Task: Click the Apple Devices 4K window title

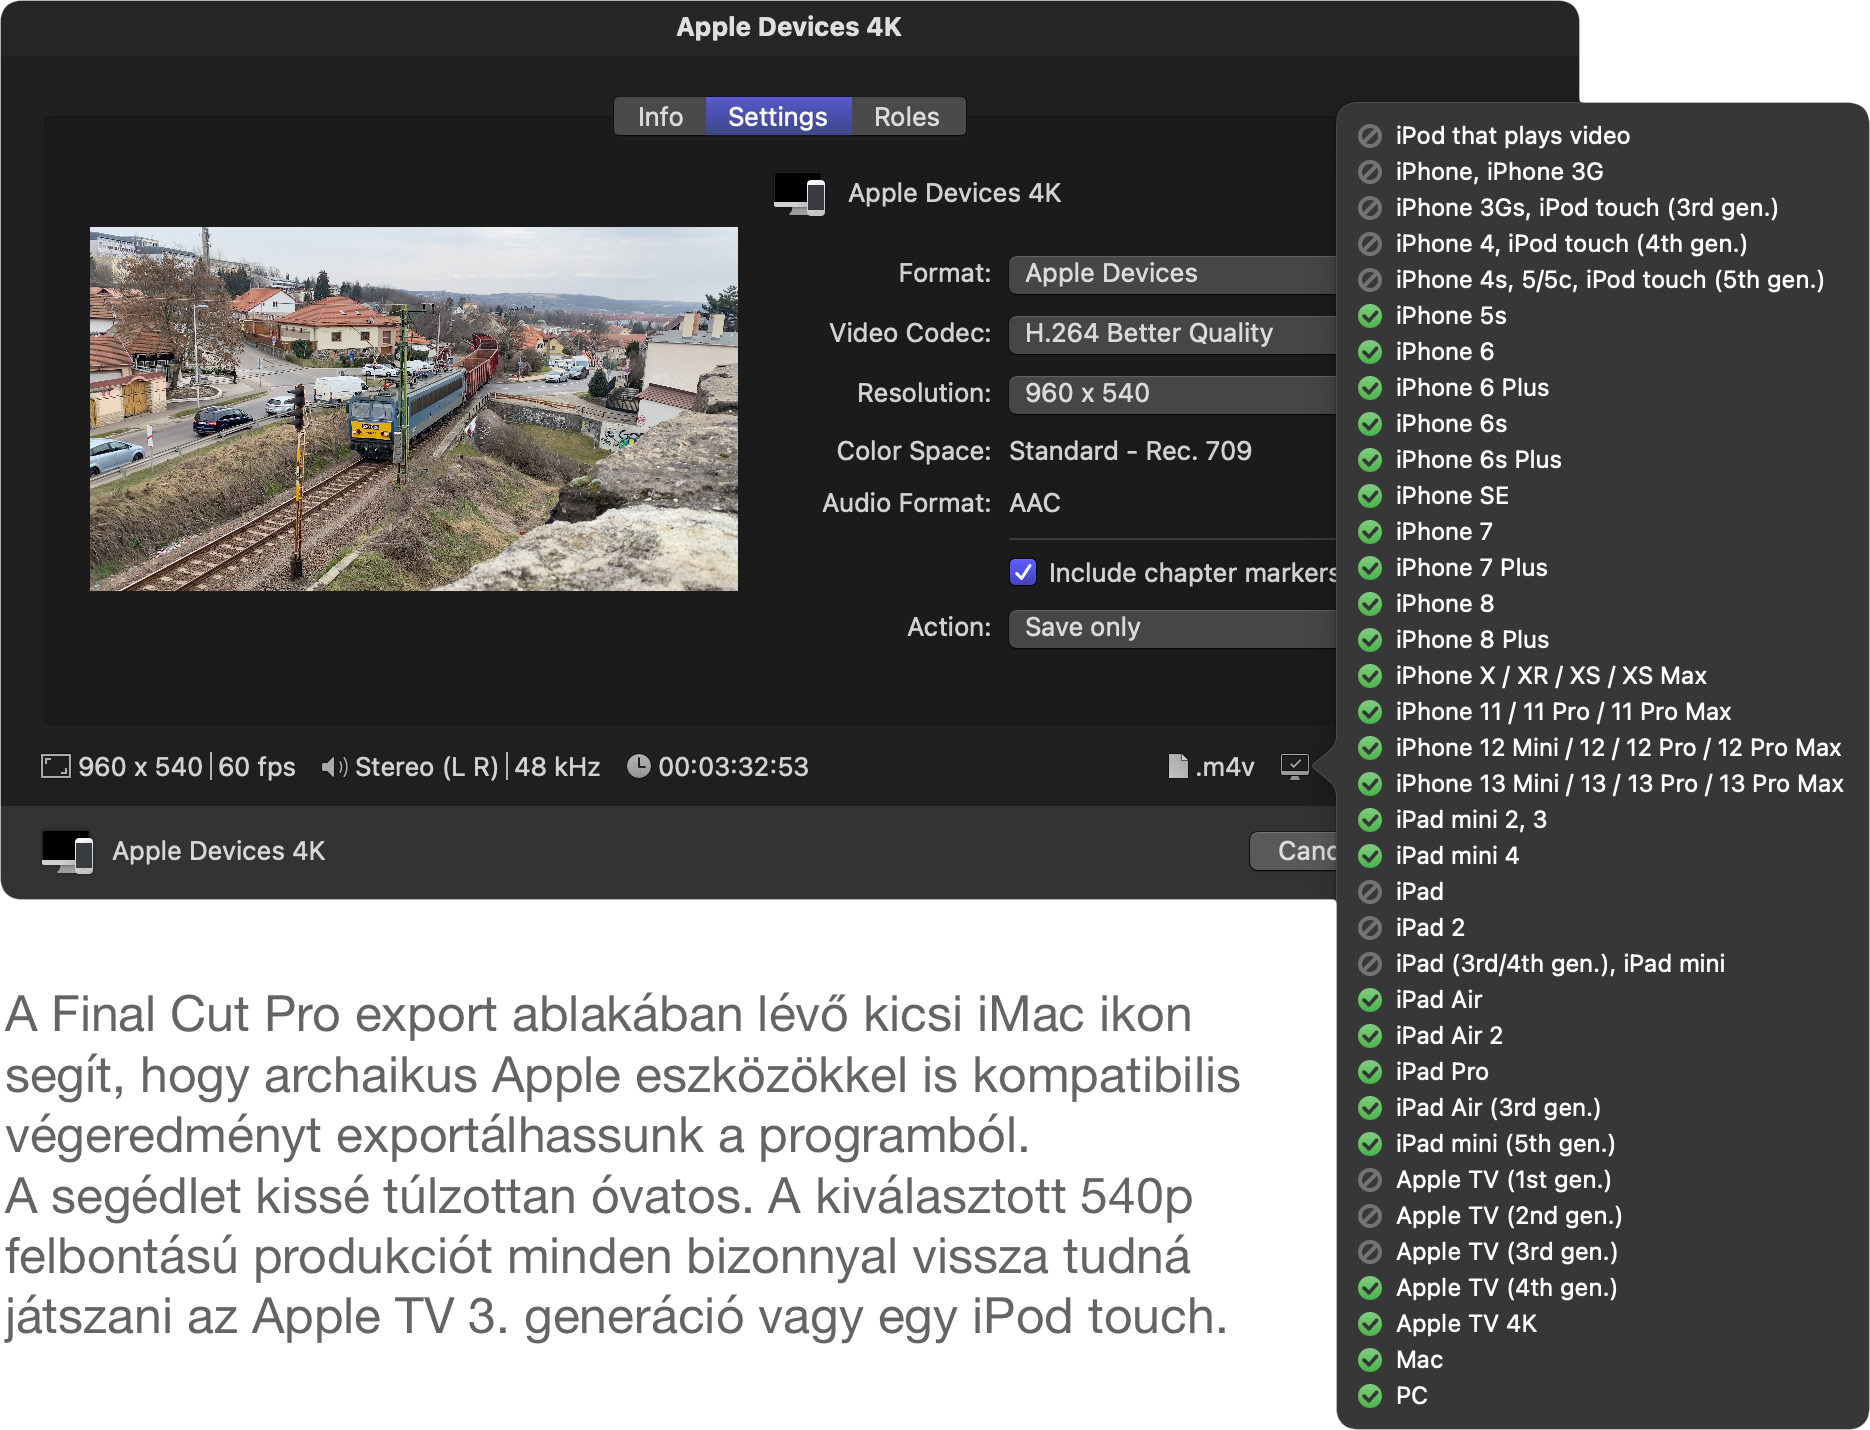Action: point(788,27)
